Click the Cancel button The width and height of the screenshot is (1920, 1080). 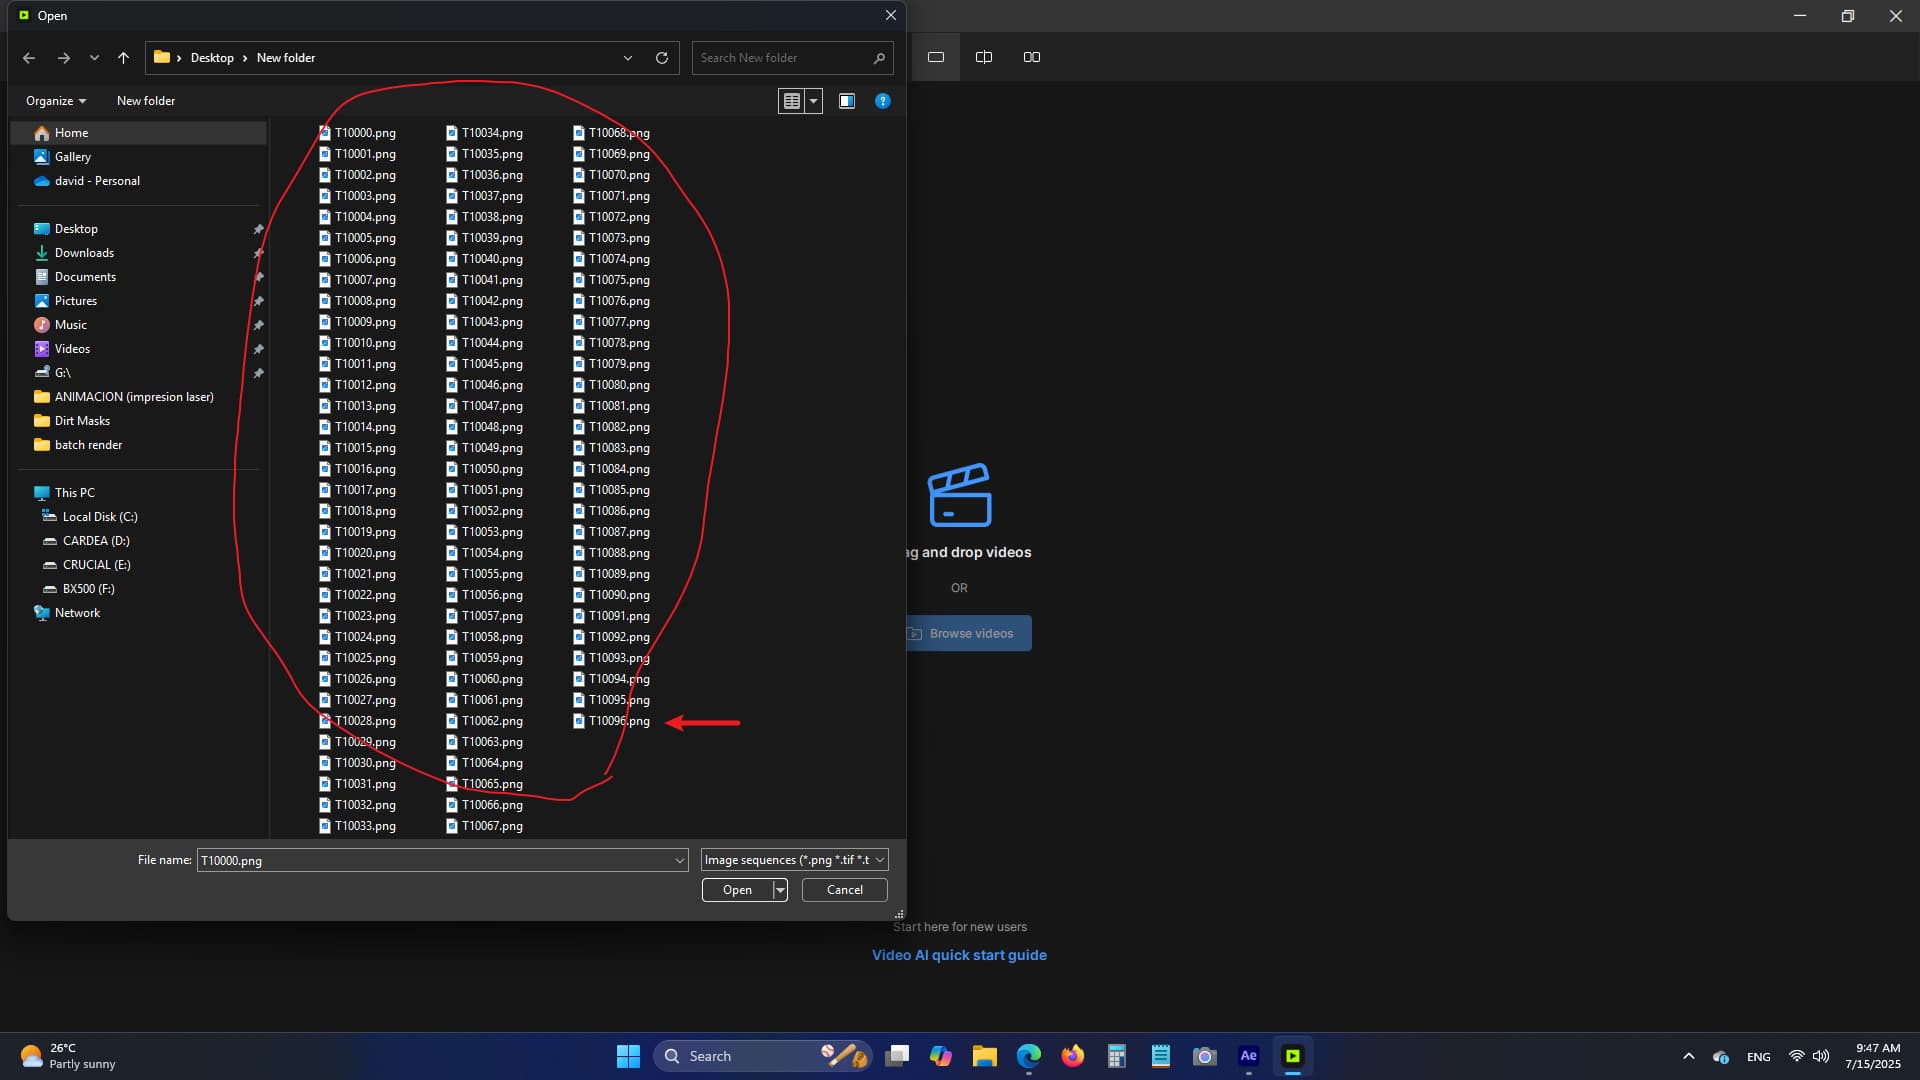(844, 890)
